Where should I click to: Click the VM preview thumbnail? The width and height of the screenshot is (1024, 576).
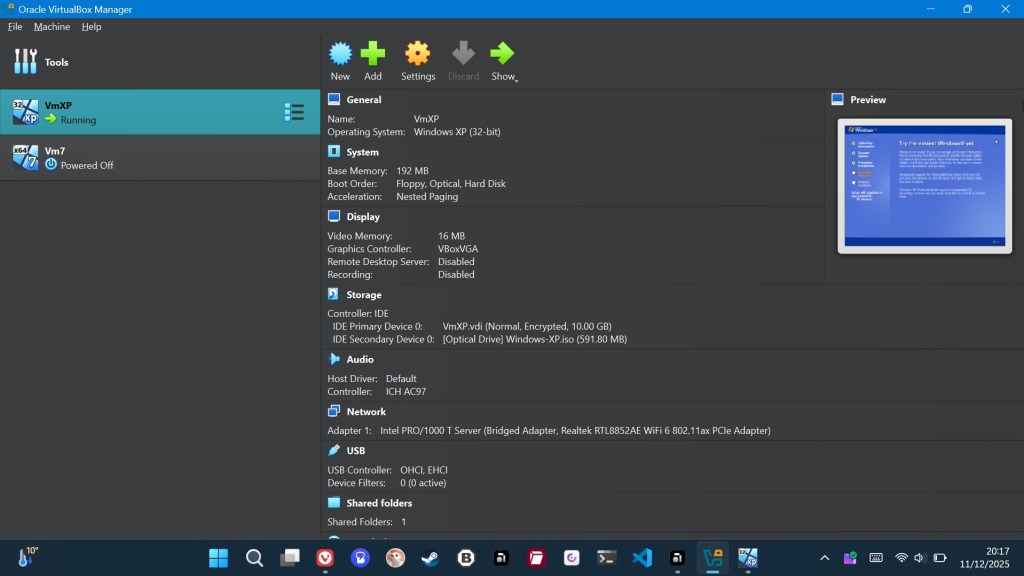[925, 186]
